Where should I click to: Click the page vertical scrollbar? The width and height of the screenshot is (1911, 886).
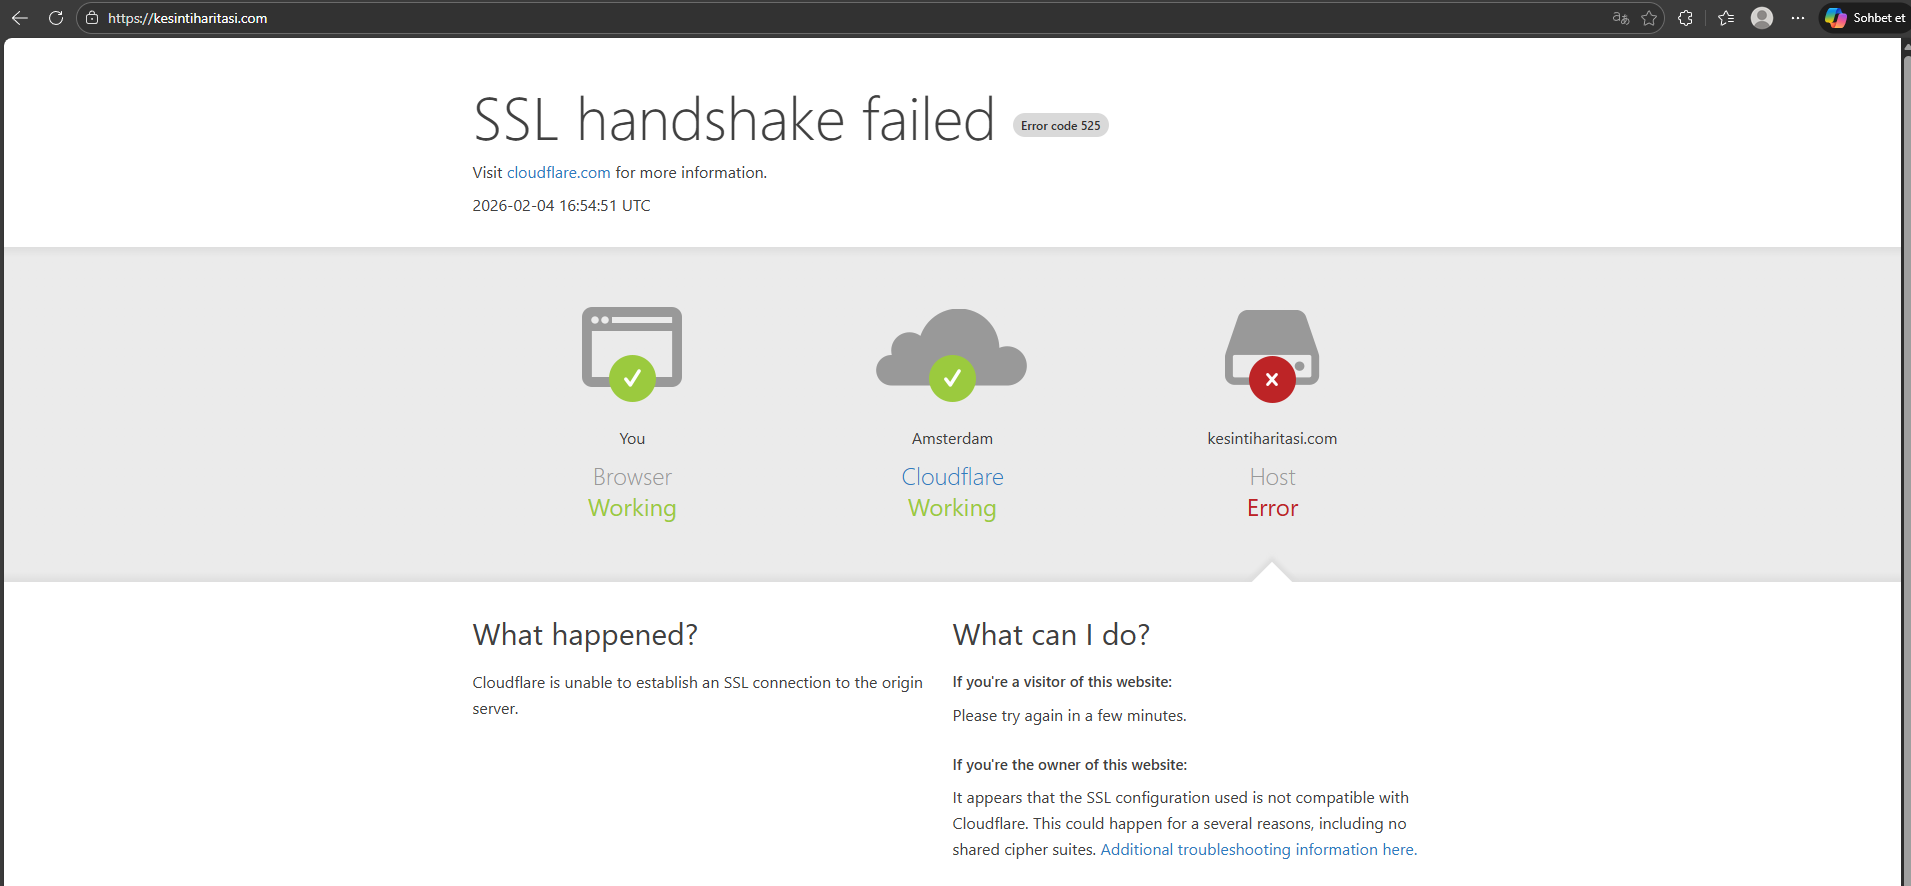click(1905, 462)
